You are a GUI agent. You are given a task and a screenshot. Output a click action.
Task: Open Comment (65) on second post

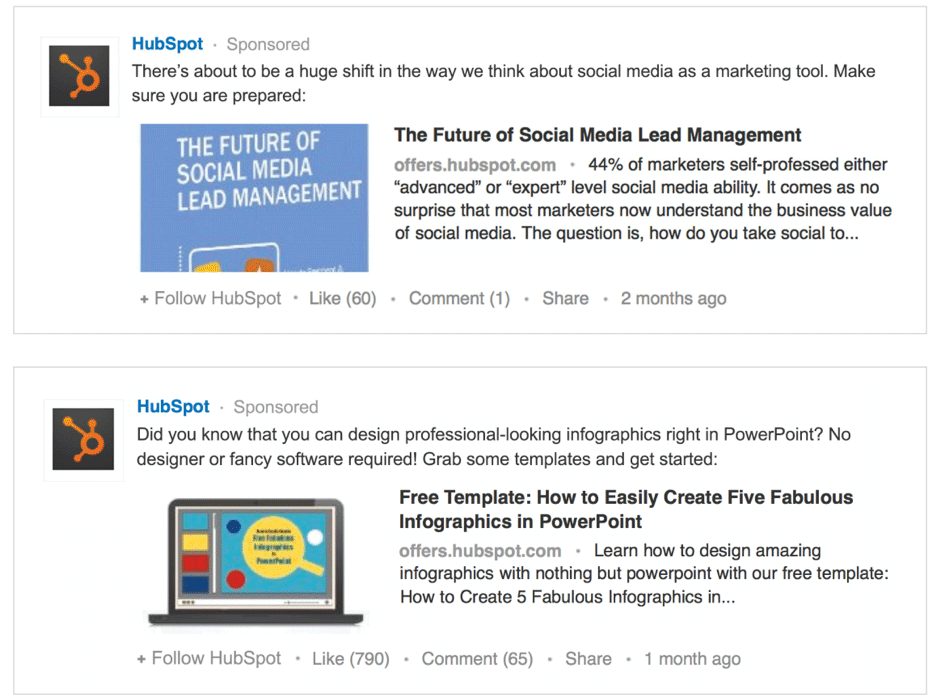point(477,658)
